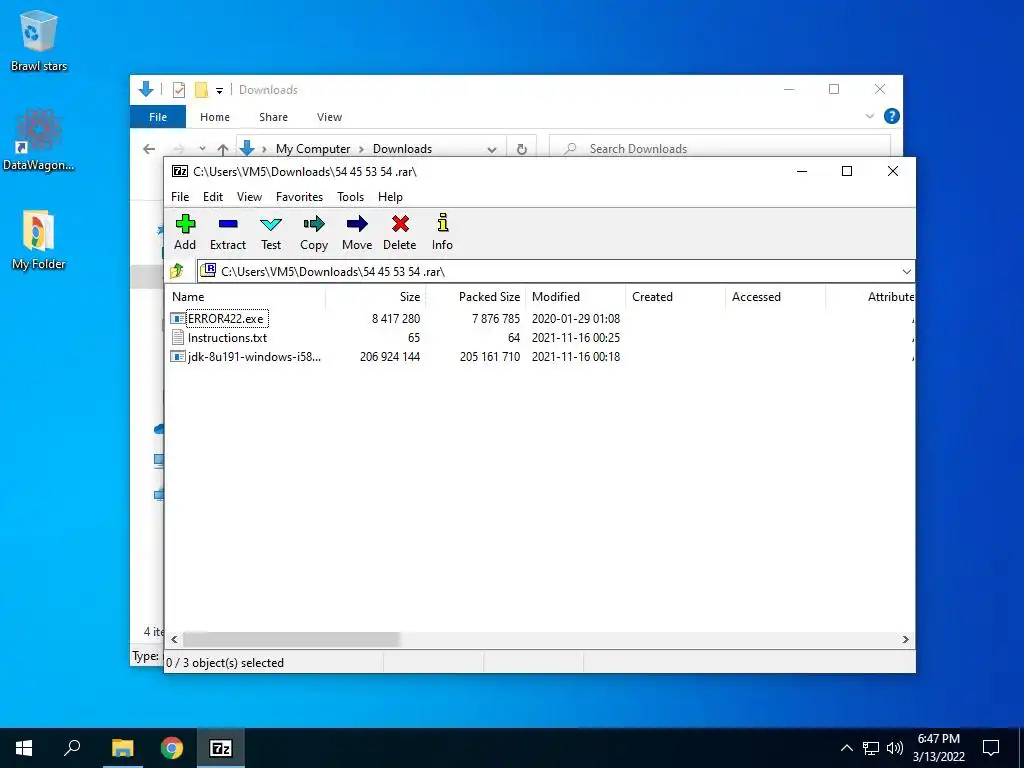Click the taskbar clock and date
Viewport: 1024px width, 768px height.
938,748
